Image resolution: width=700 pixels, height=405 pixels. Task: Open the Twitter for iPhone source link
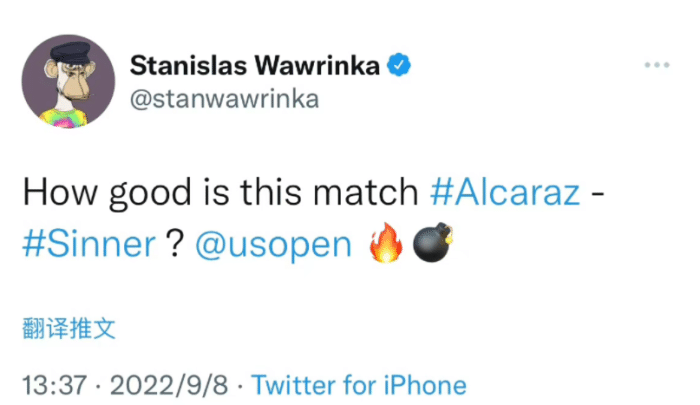click(x=358, y=385)
